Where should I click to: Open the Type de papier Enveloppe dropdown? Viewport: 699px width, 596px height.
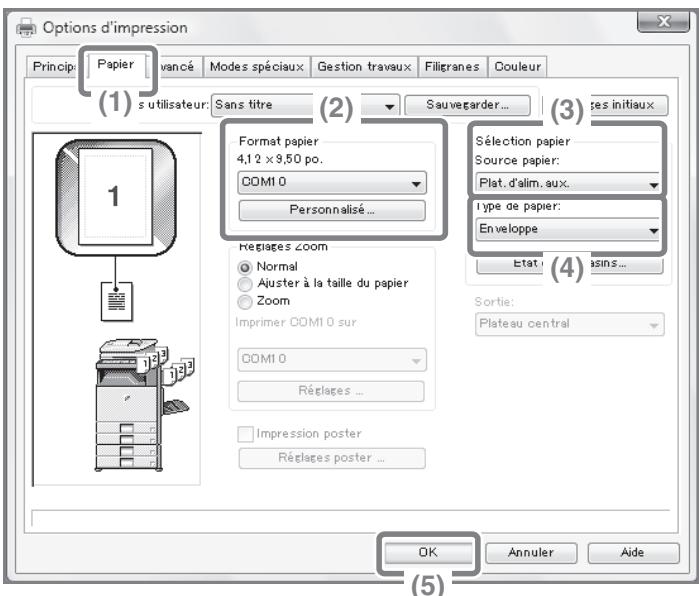567,230
